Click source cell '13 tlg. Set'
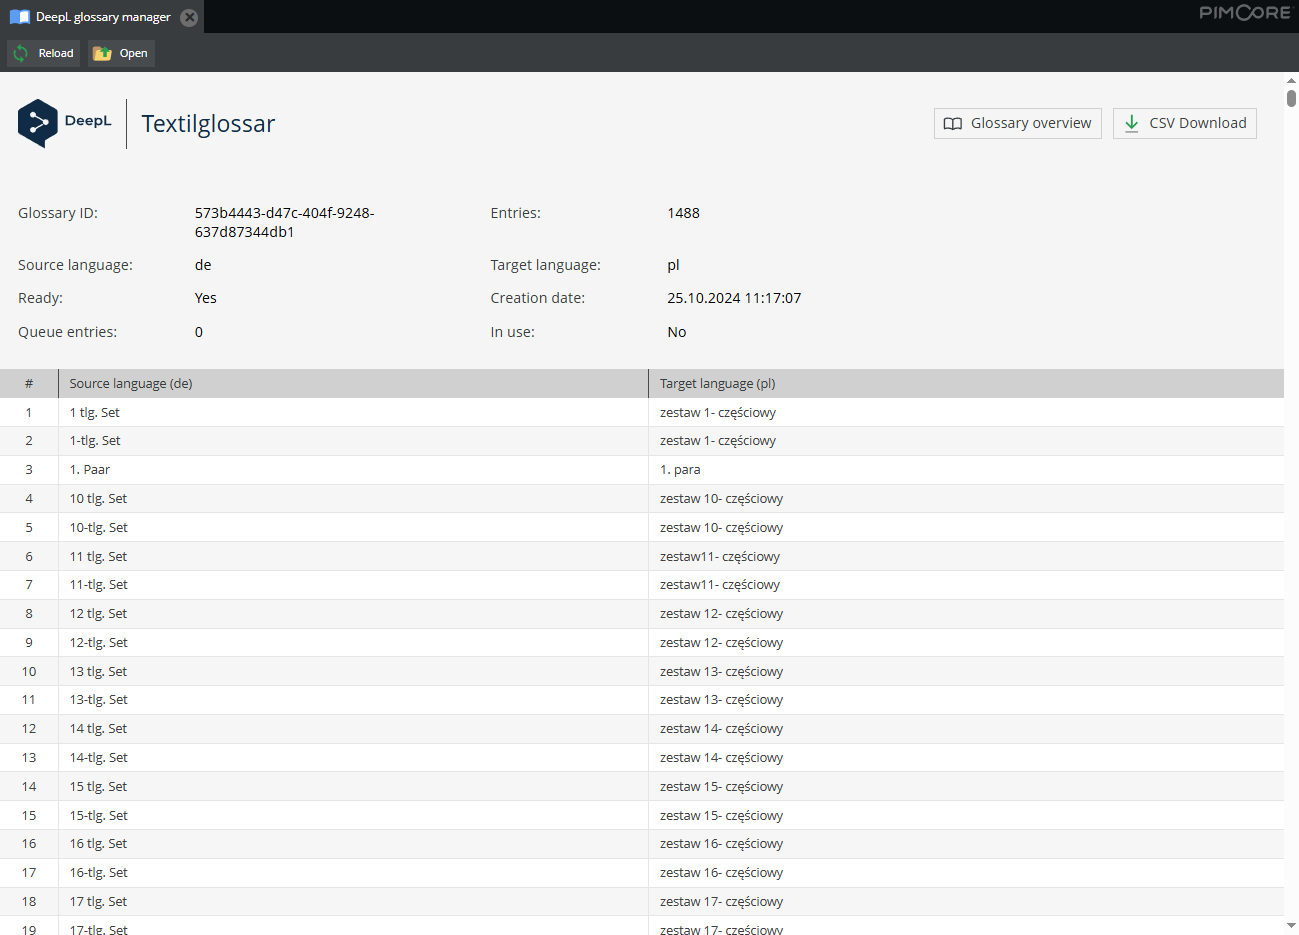This screenshot has height=935, width=1299. (354, 671)
